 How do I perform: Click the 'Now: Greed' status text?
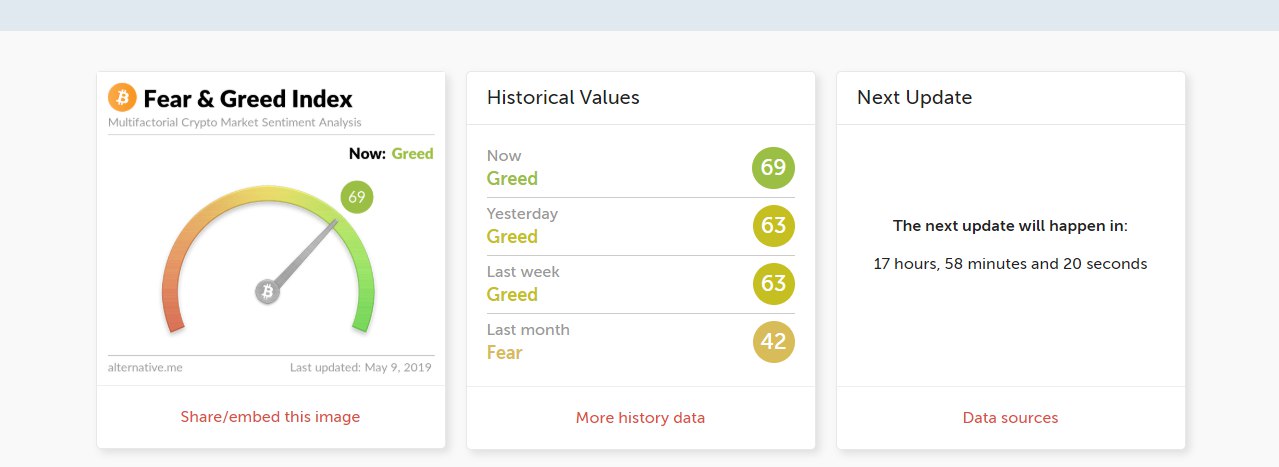(x=391, y=154)
